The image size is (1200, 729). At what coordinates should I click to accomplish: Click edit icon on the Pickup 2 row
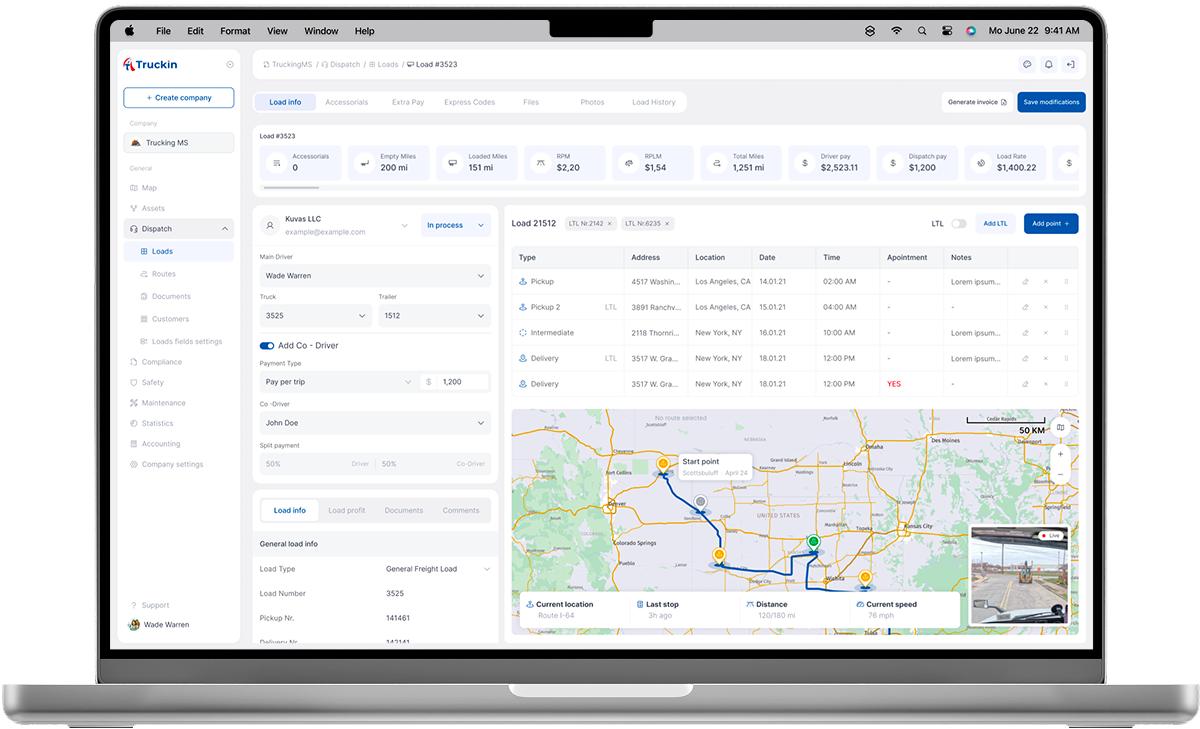click(x=1025, y=307)
